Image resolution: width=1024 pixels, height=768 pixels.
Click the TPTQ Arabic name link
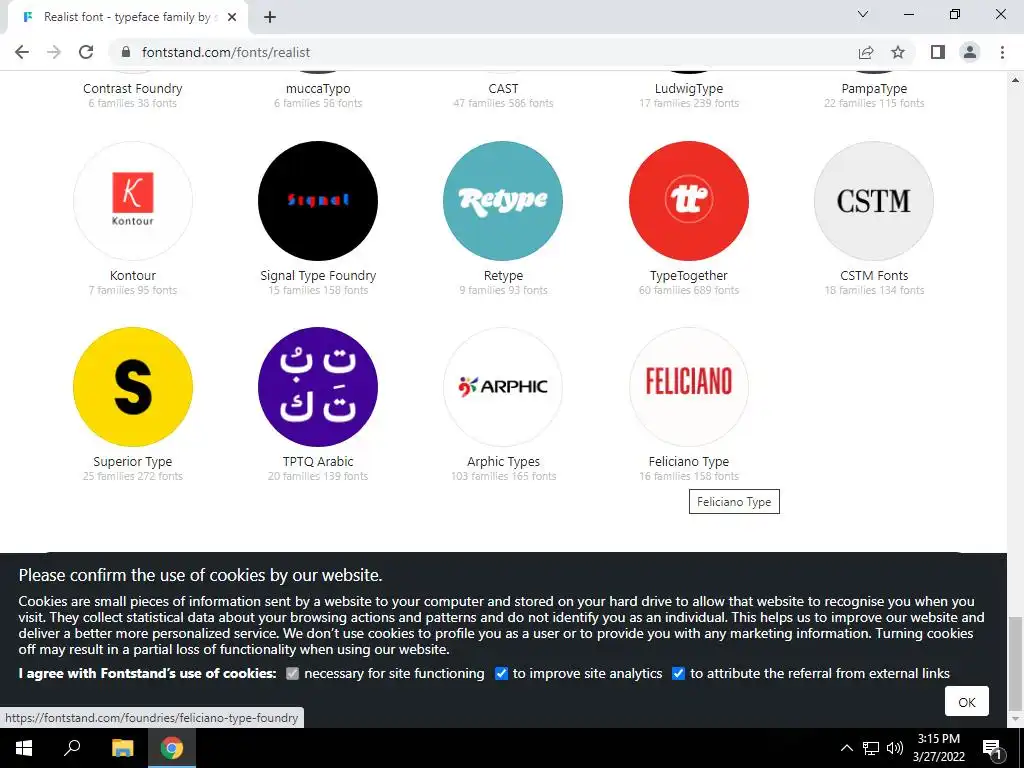318,462
